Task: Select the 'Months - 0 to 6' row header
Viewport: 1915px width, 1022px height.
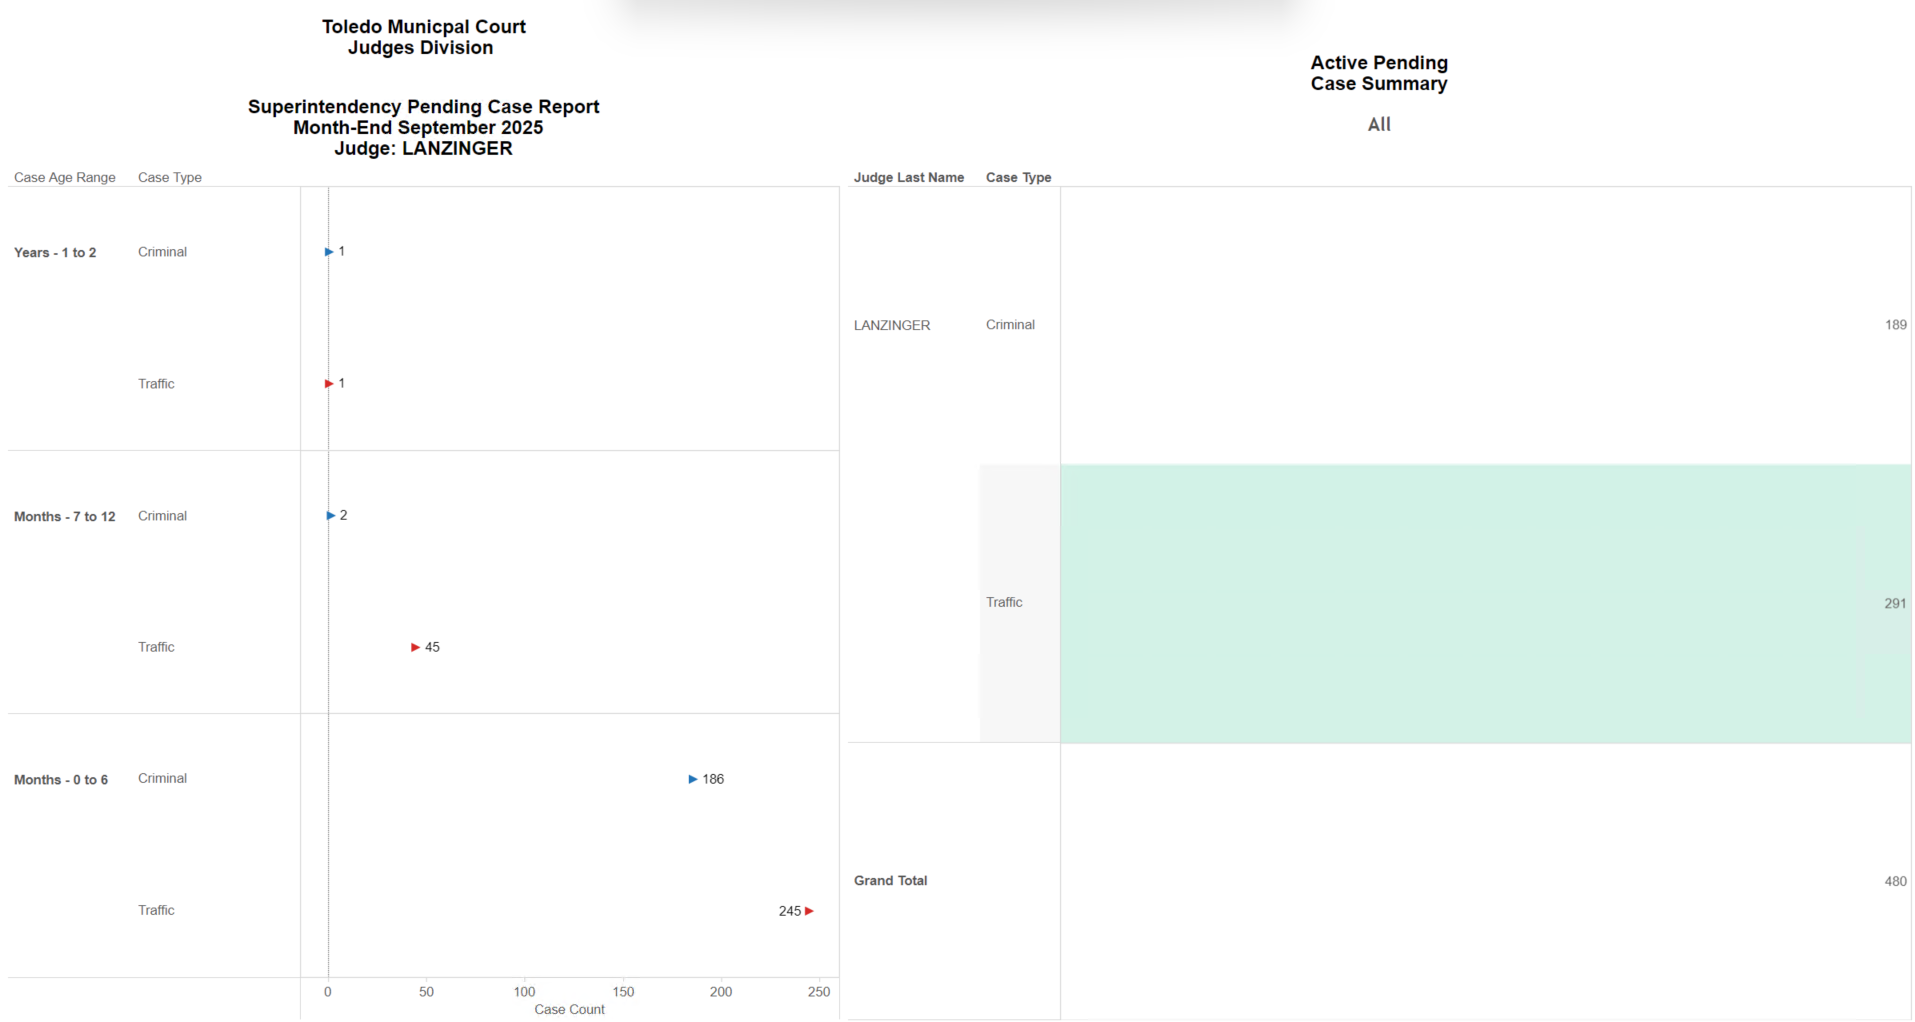Action: point(61,780)
